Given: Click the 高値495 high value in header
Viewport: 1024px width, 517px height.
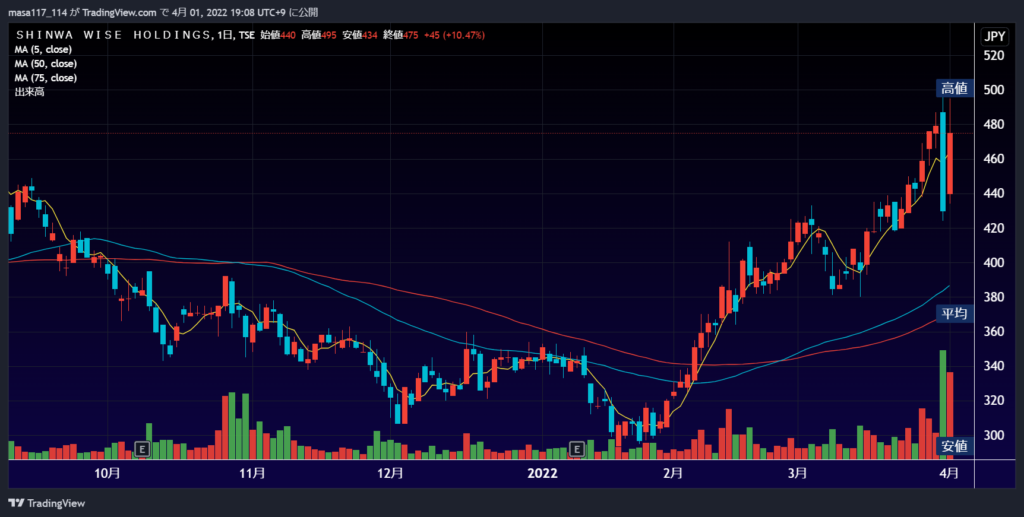Looking at the screenshot, I should (x=319, y=35).
